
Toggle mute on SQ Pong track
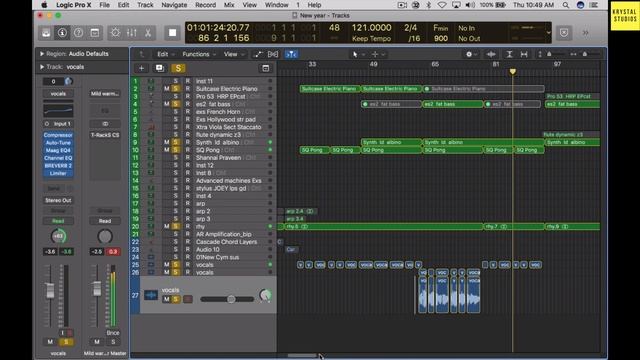[167, 150]
